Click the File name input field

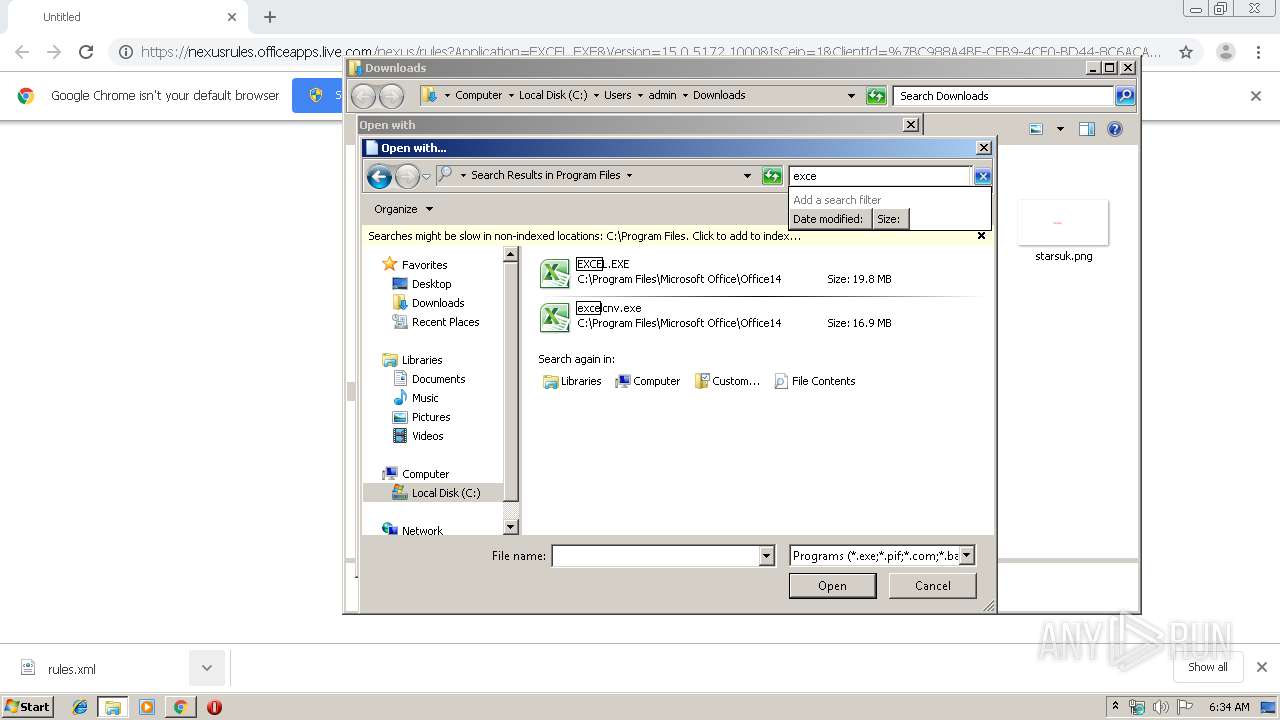coord(656,556)
